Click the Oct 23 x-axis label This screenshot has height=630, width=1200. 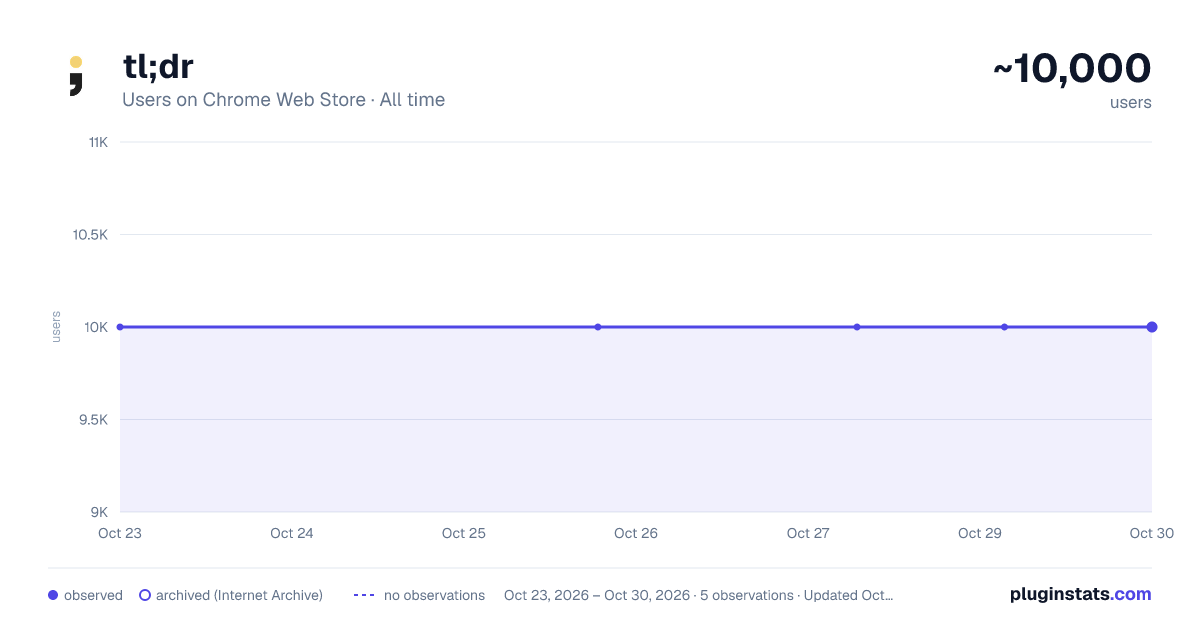click(x=120, y=533)
